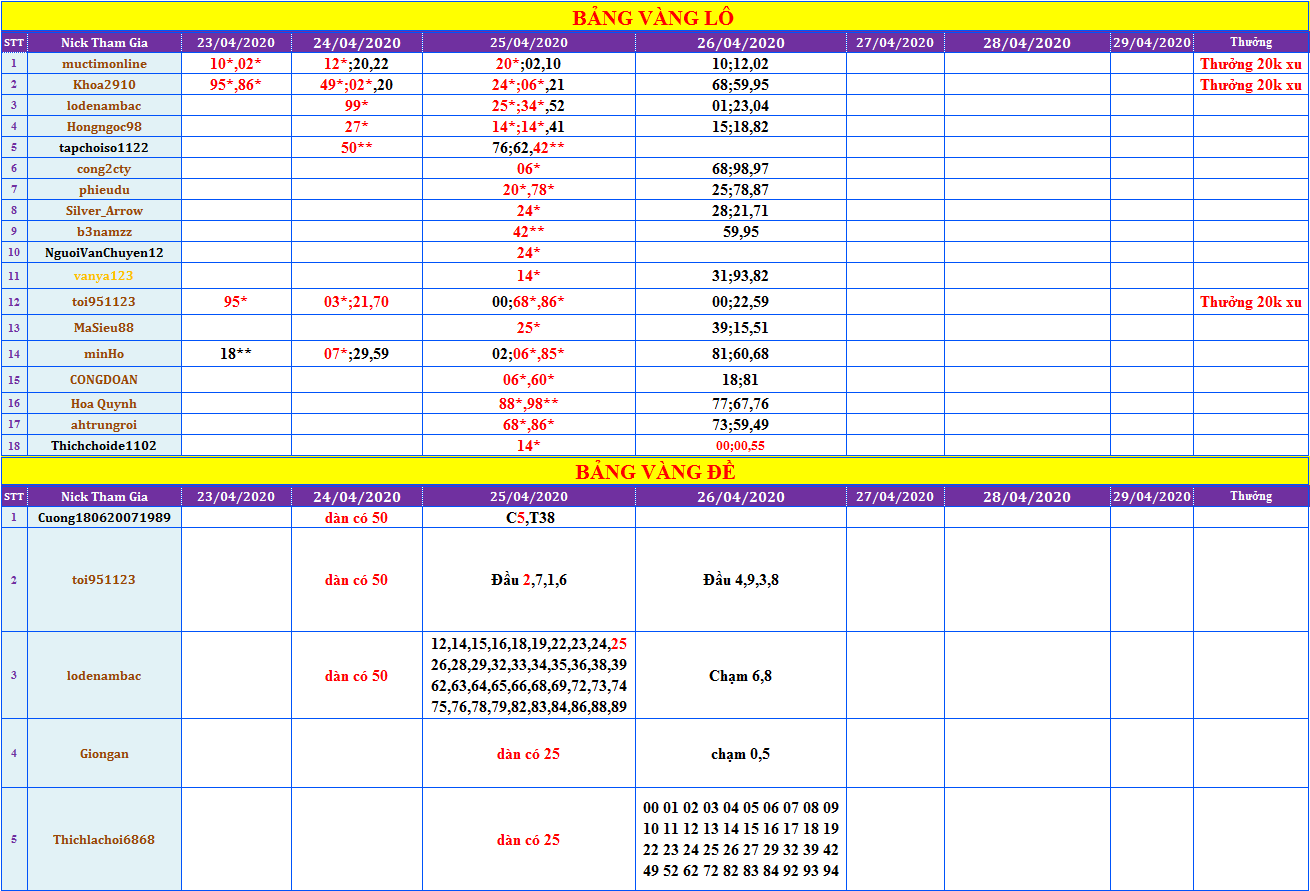Click the BẢNG VÀNG LÔ title banner
The image size is (1310, 891).
pos(653,17)
